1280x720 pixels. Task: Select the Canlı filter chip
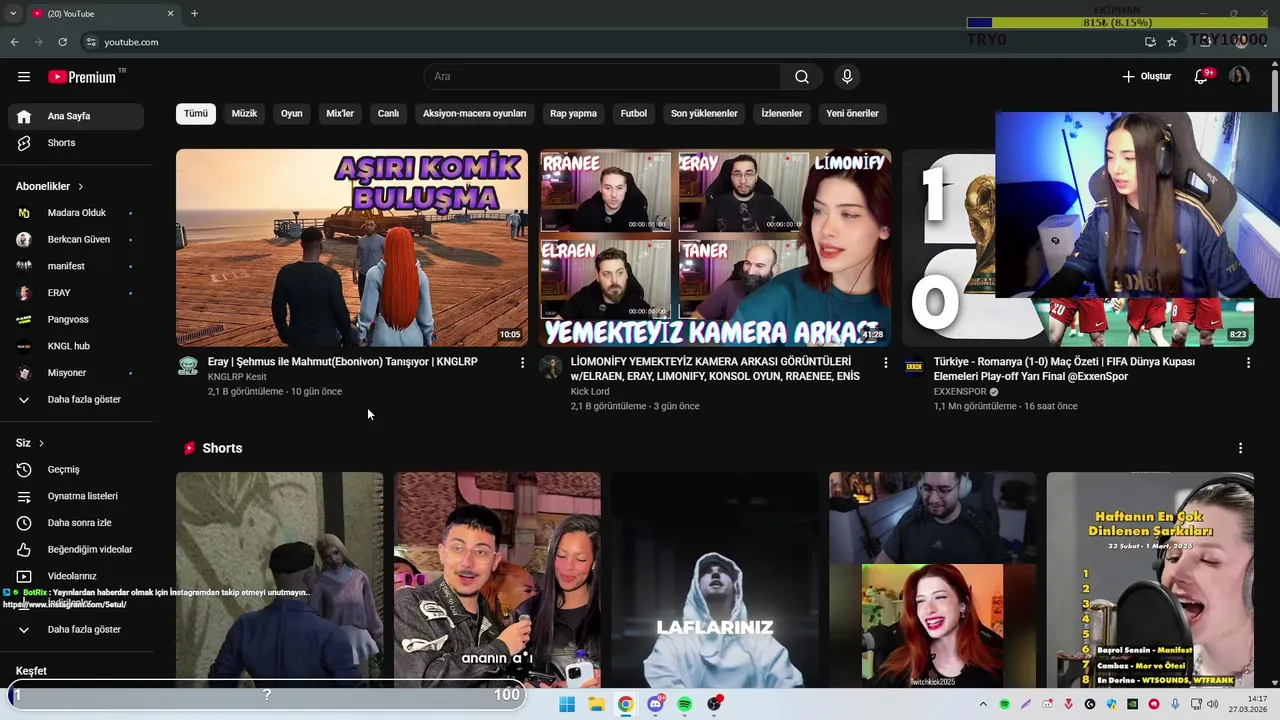[x=388, y=113]
